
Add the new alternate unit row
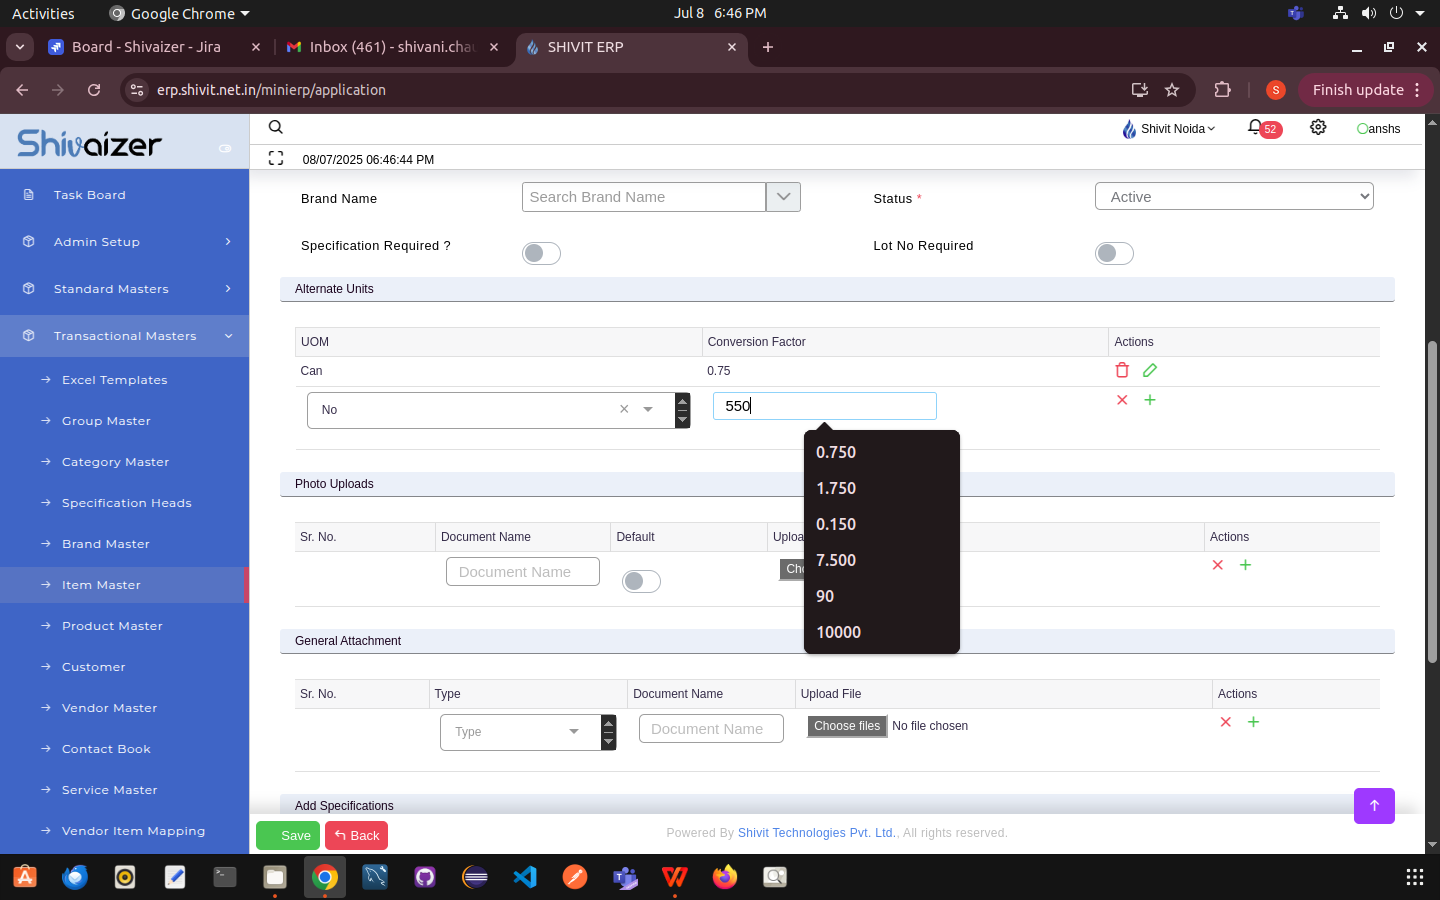(1150, 400)
